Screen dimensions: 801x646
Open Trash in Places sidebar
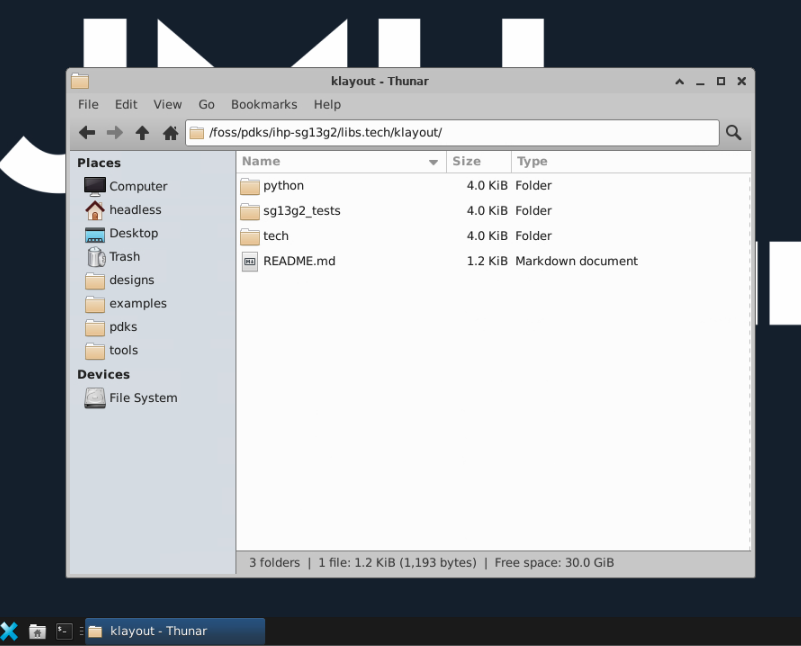pos(112,257)
